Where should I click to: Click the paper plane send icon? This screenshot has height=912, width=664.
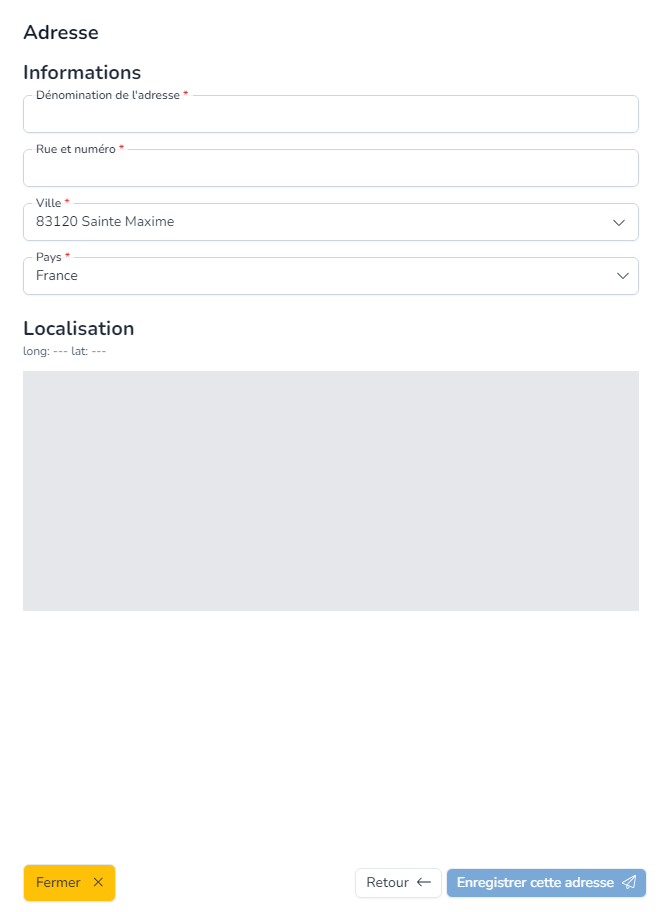pyautogui.click(x=629, y=882)
